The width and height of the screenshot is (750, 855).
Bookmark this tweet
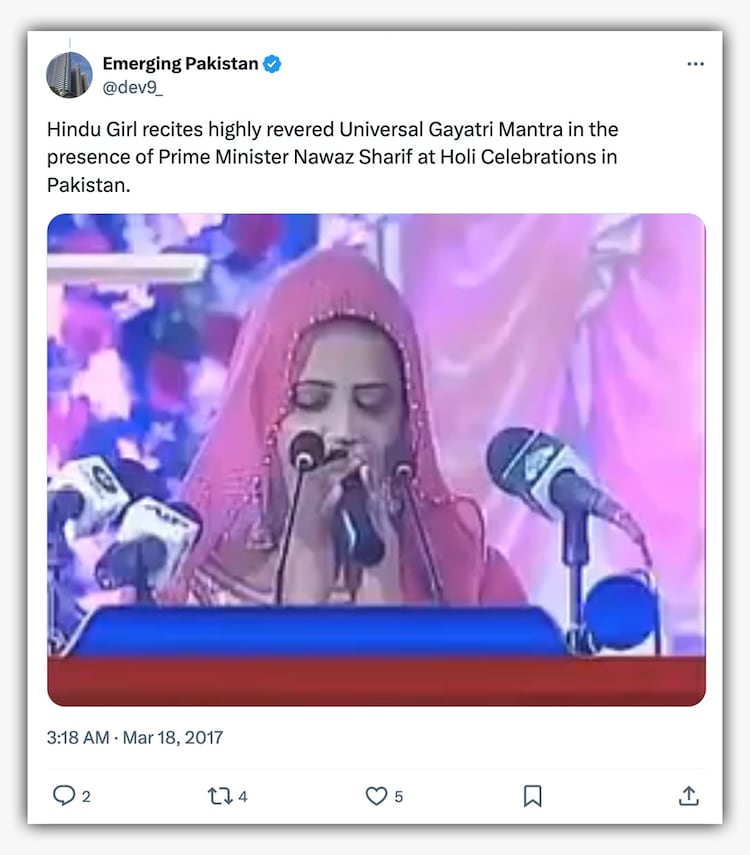pyautogui.click(x=532, y=796)
